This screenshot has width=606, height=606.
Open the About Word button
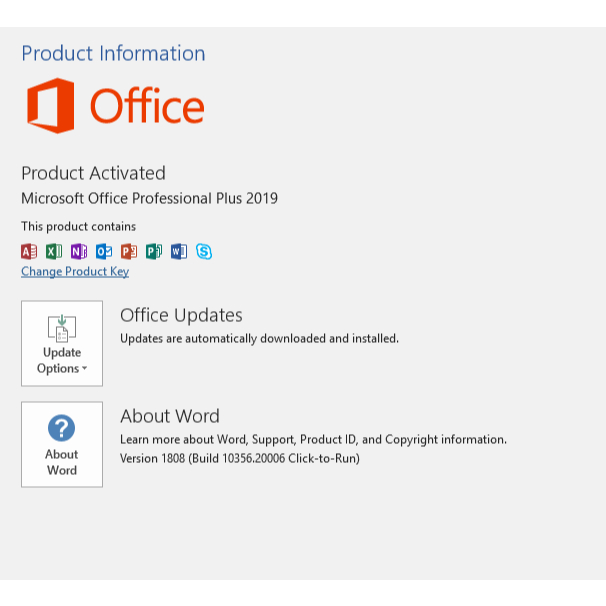62,444
